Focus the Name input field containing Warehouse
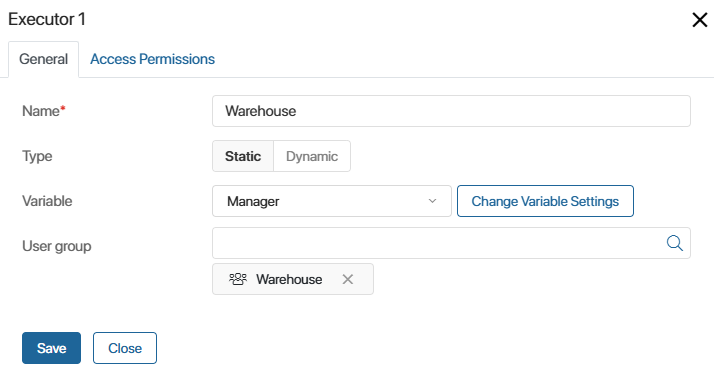The image size is (714, 369). (x=451, y=111)
